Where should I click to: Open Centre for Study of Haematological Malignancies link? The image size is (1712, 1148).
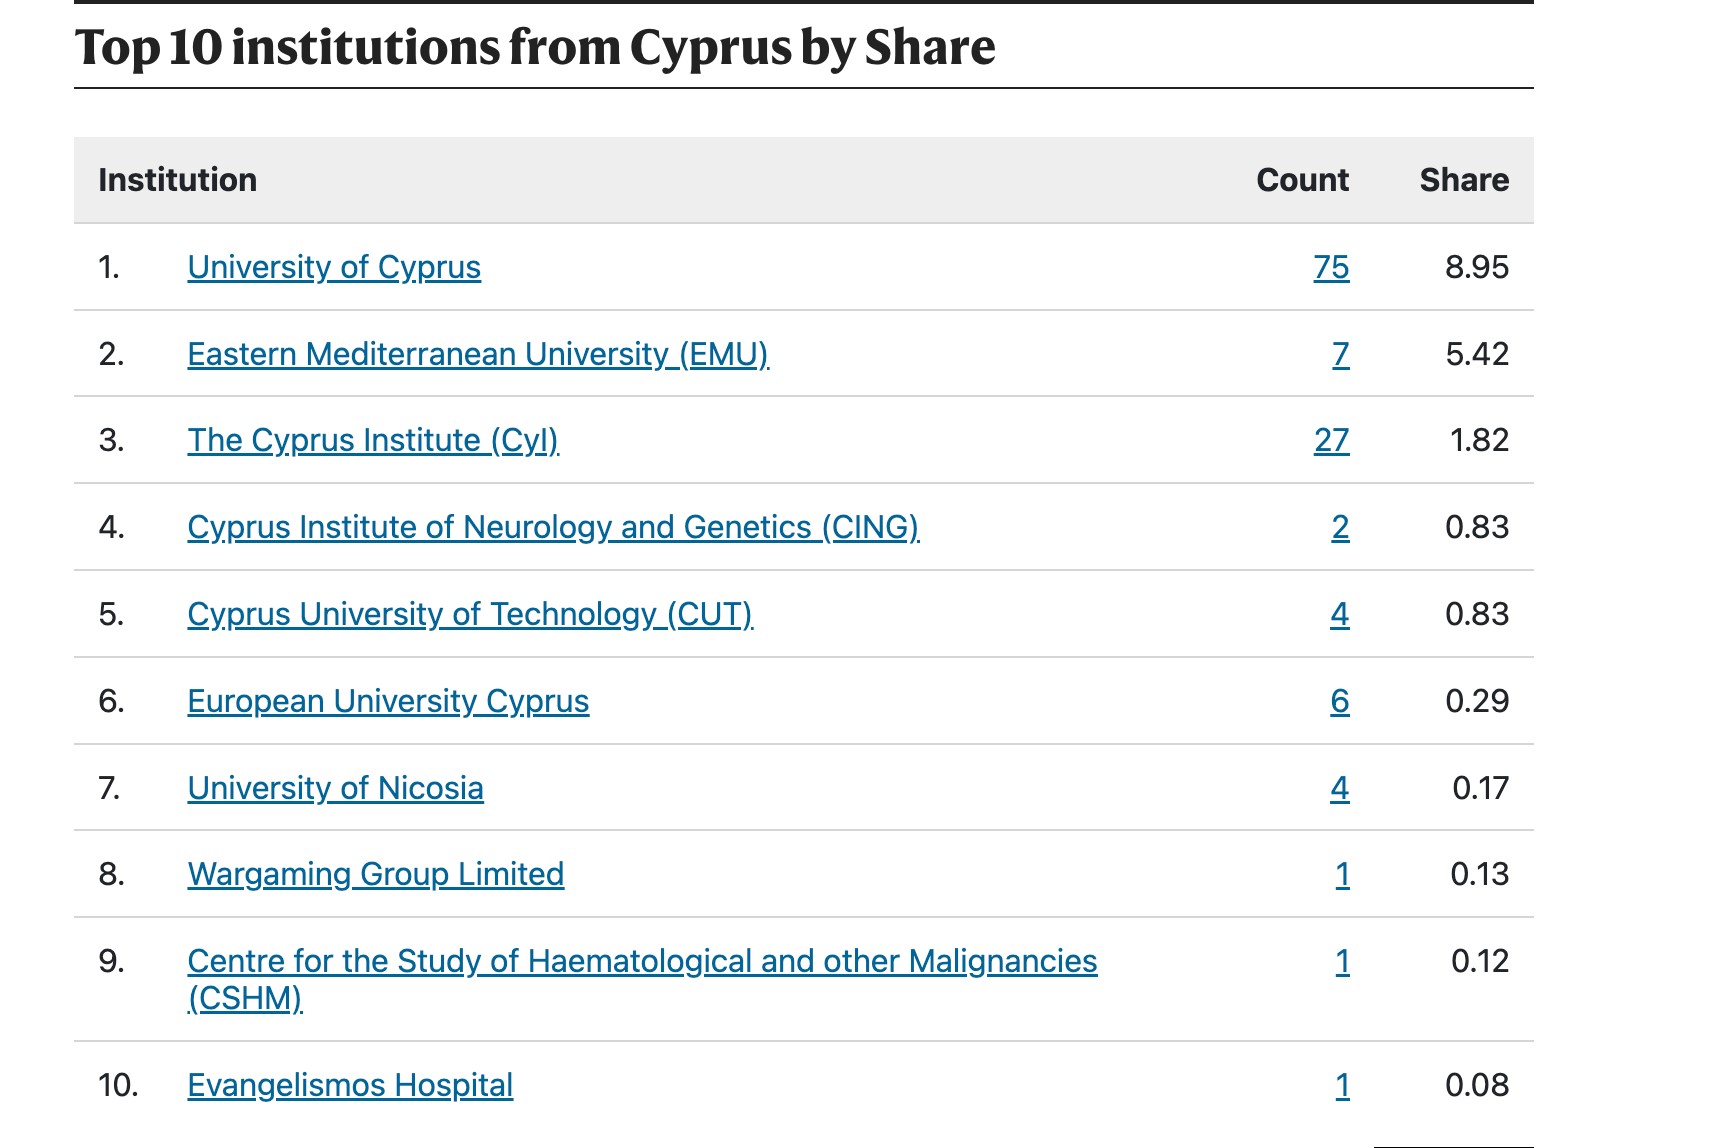tap(641, 961)
